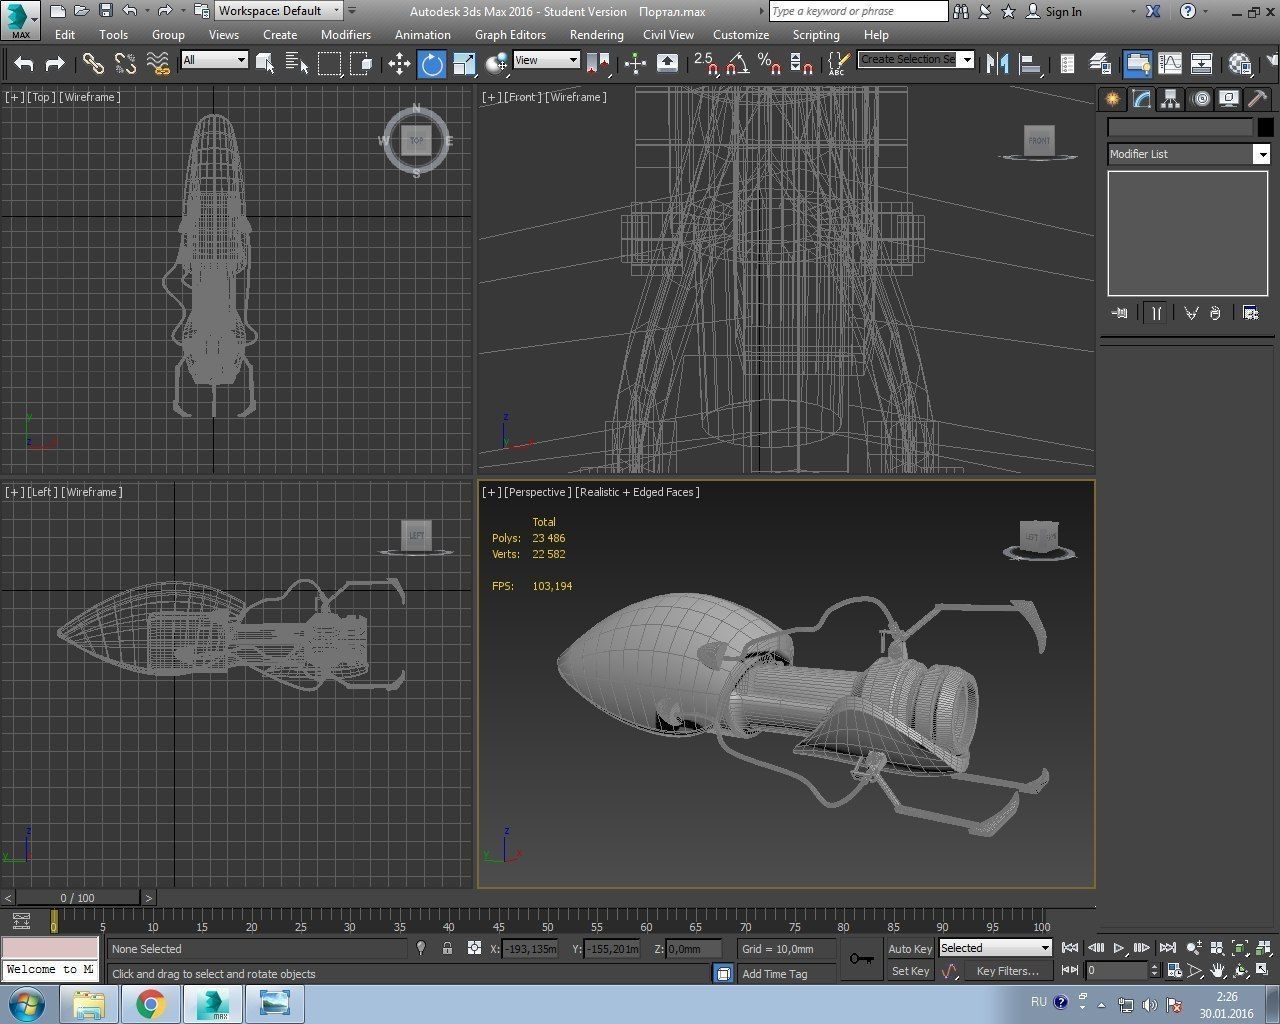Open the Hierarchy command panel tab
Viewport: 1280px width, 1024px height.
[x=1170, y=99]
